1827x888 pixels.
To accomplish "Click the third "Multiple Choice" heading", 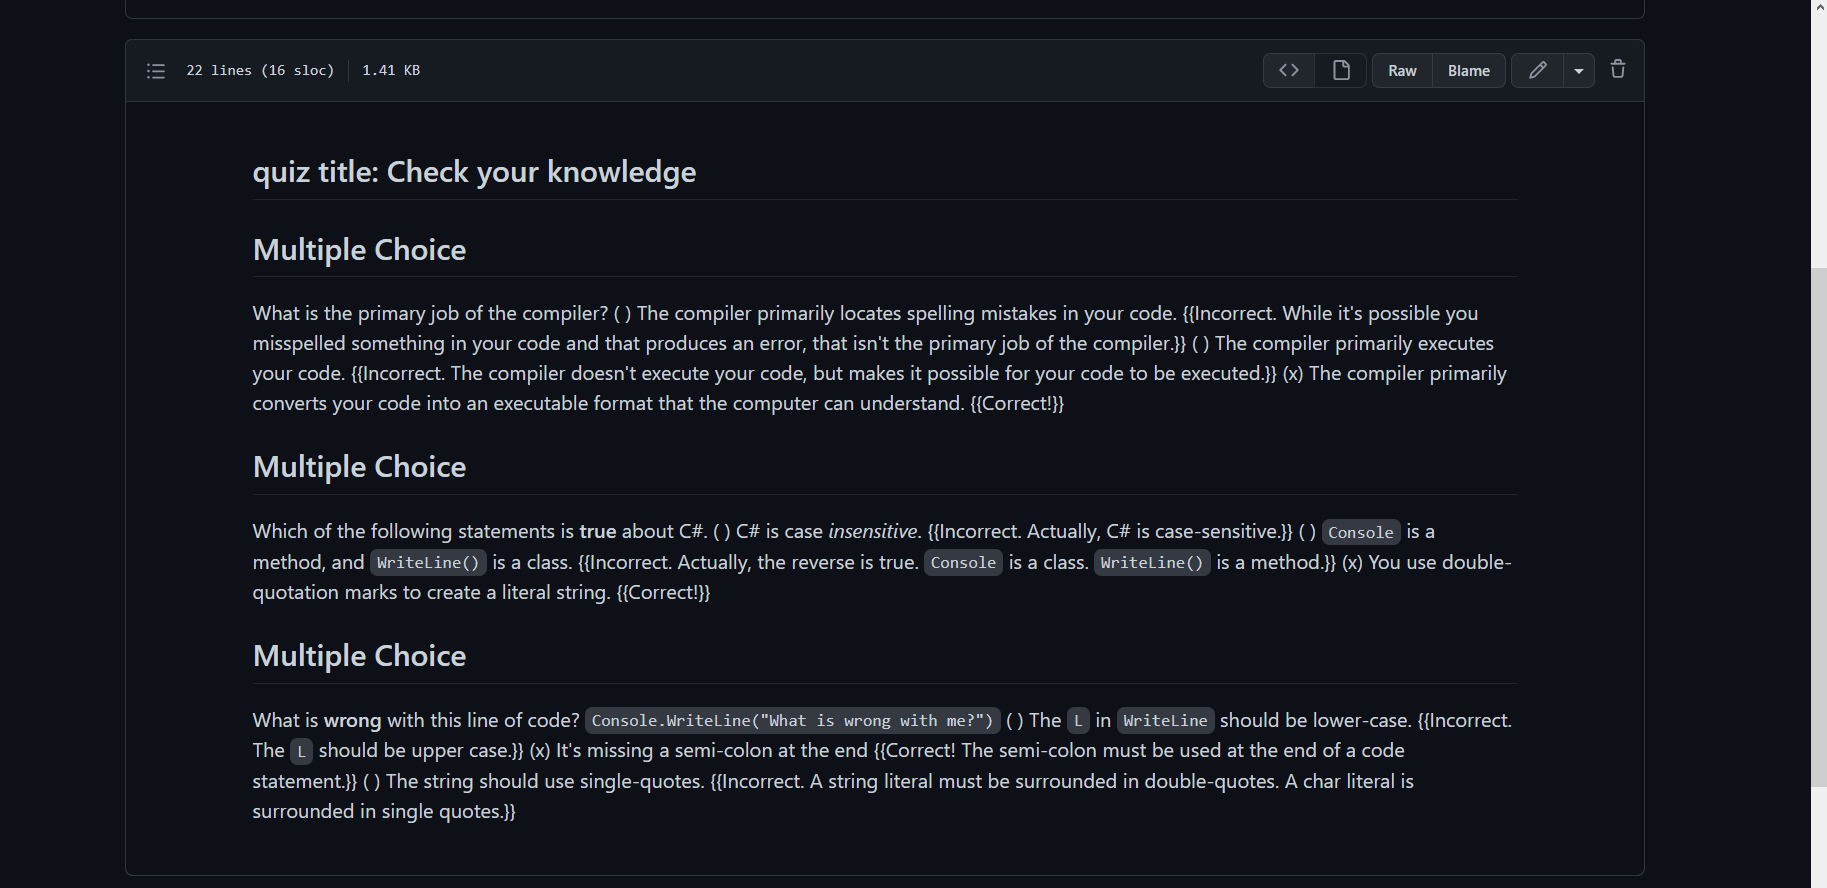I will (x=358, y=655).
